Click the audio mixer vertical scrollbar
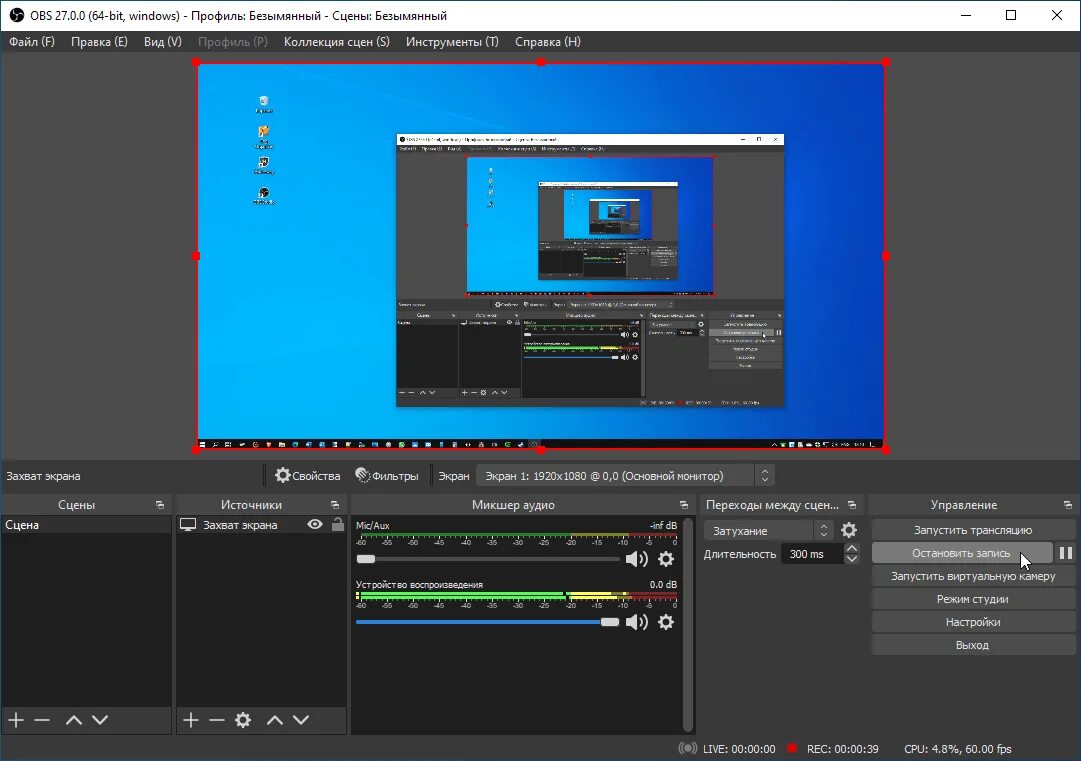Screen dimensions: 1081x761 point(688,624)
